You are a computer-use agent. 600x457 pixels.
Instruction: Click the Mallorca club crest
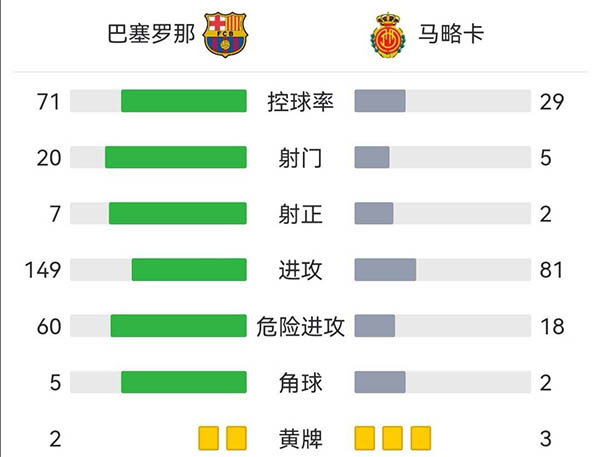click(x=385, y=35)
